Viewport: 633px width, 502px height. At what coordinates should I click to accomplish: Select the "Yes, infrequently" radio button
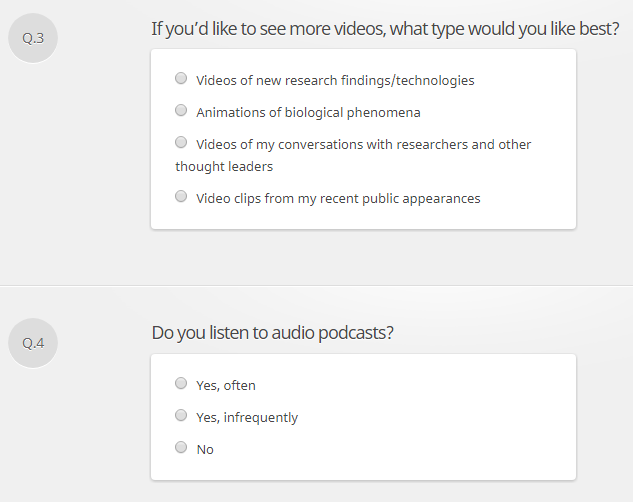(x=181, y=415)
